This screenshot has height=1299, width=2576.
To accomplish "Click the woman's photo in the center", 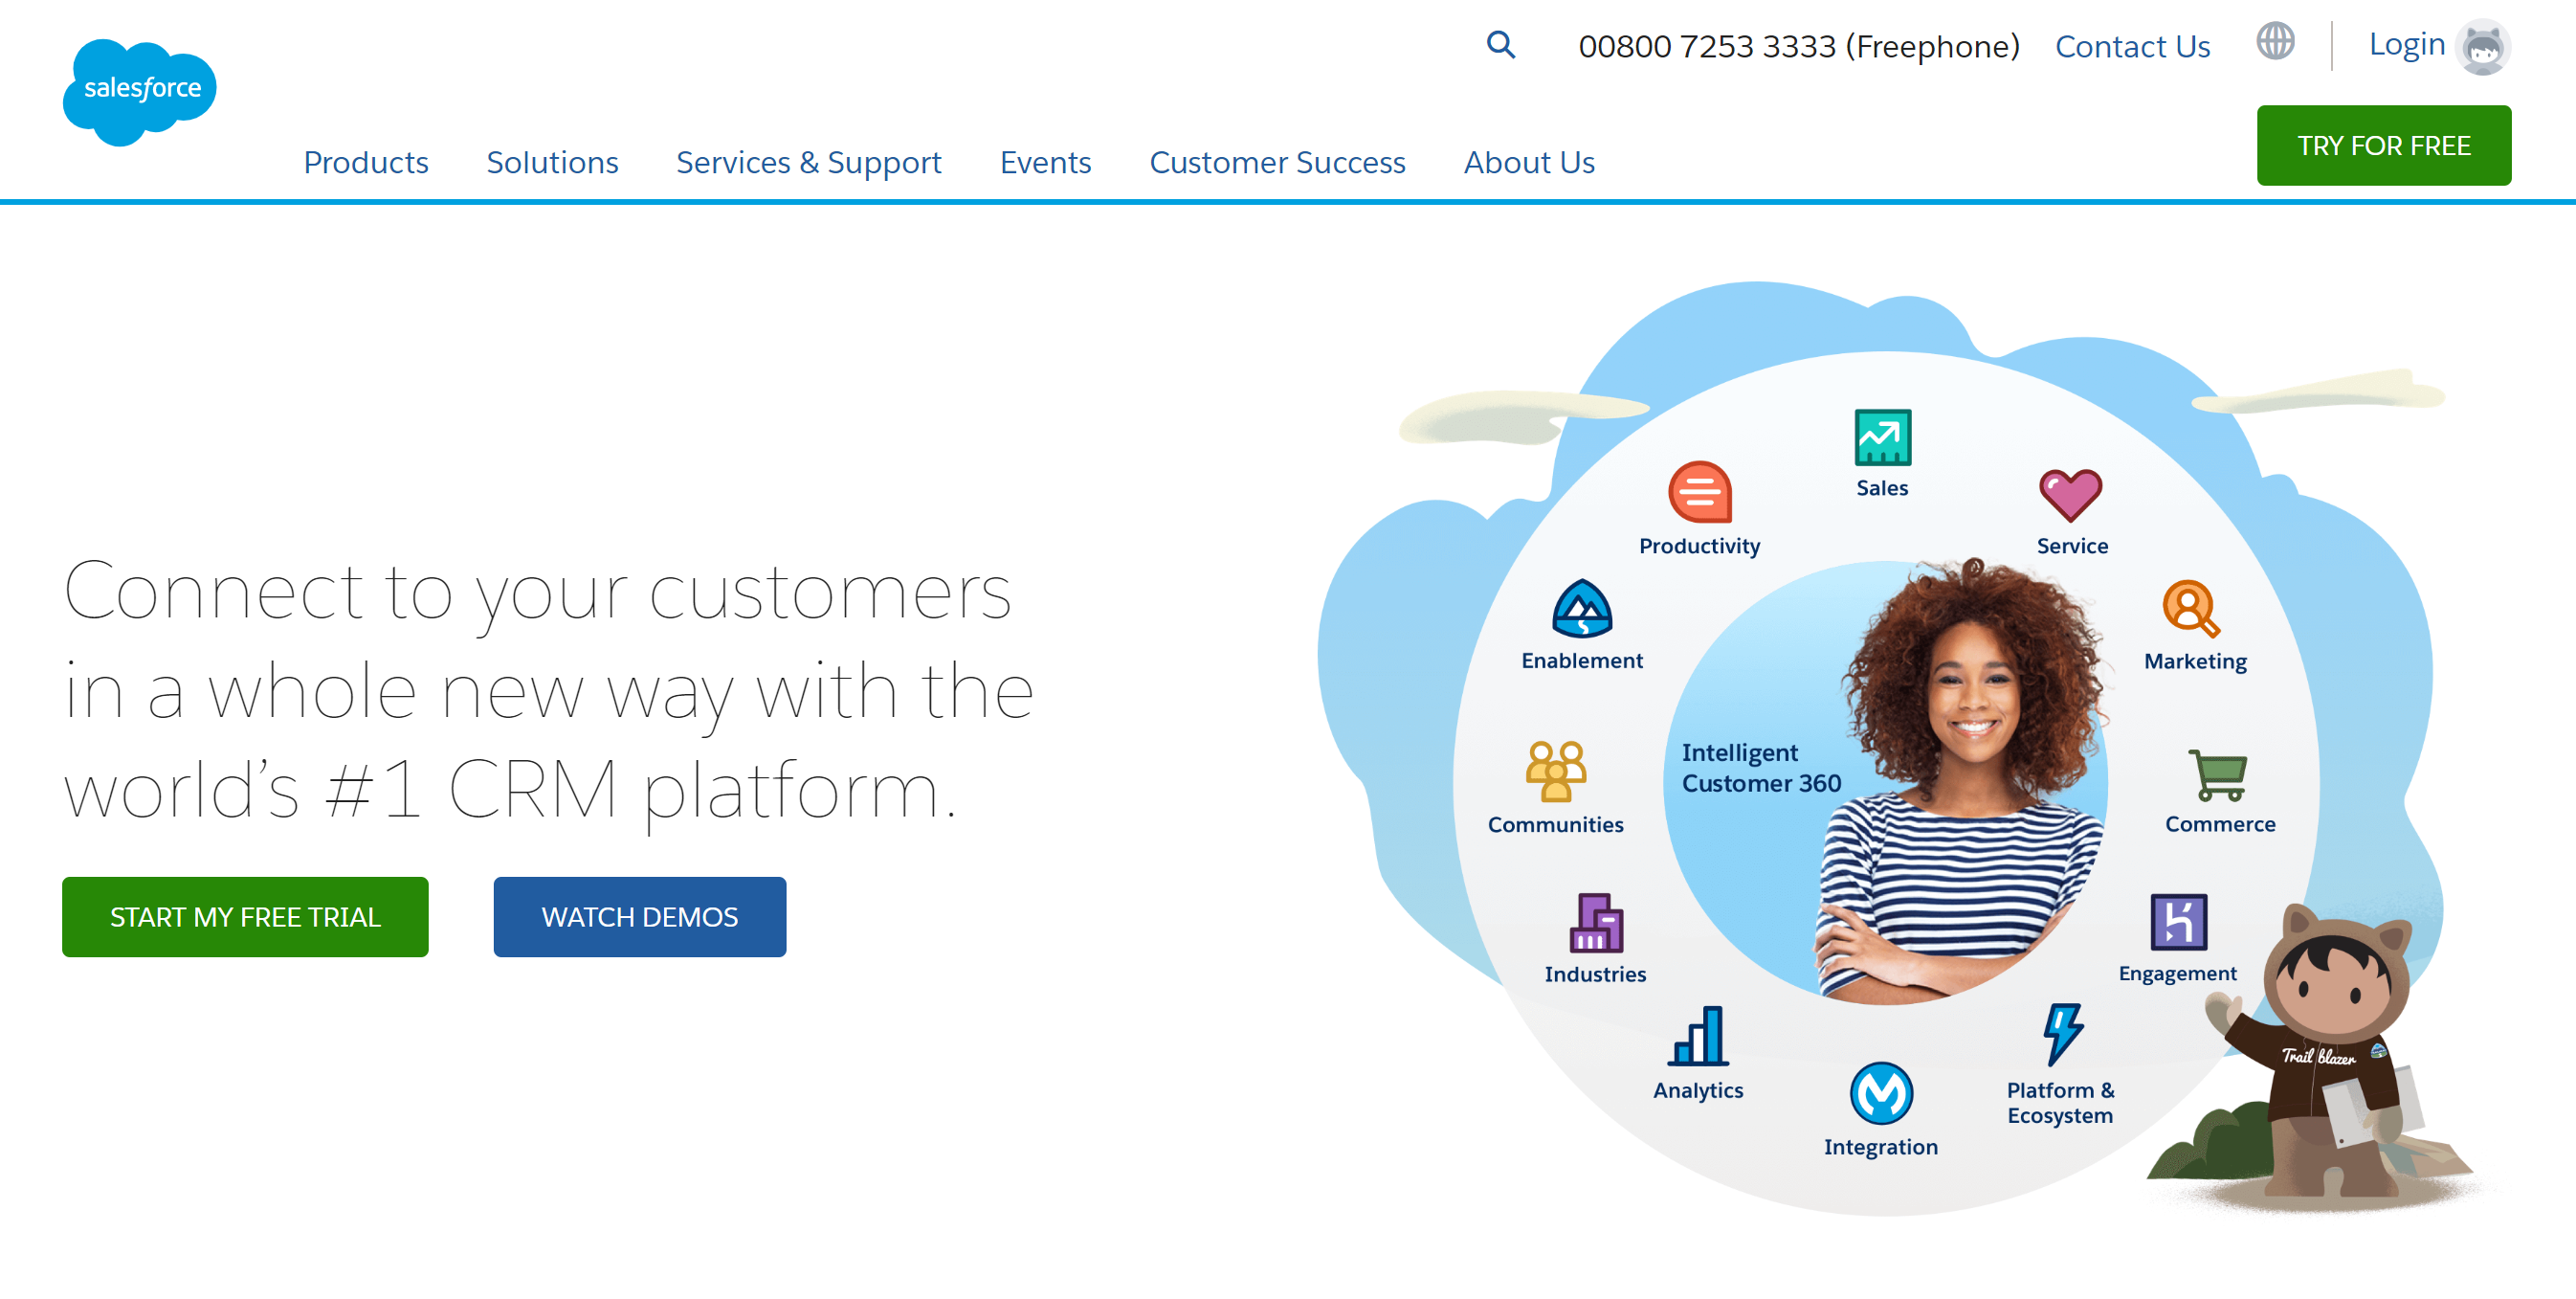I will [x=1960, y=780].
